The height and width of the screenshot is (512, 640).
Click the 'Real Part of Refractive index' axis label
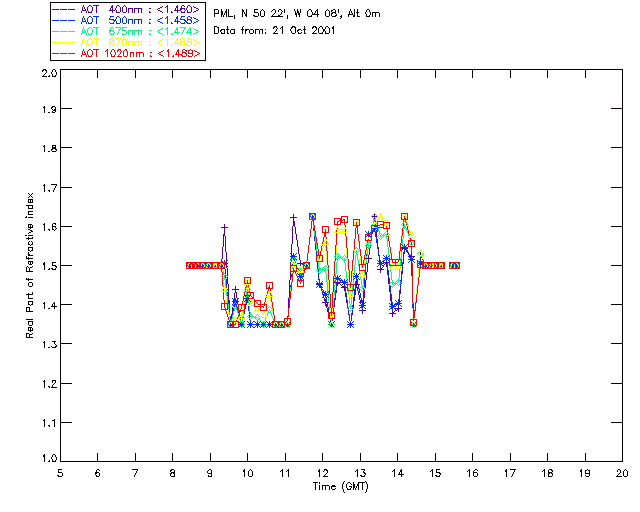(x=30, y=266)
